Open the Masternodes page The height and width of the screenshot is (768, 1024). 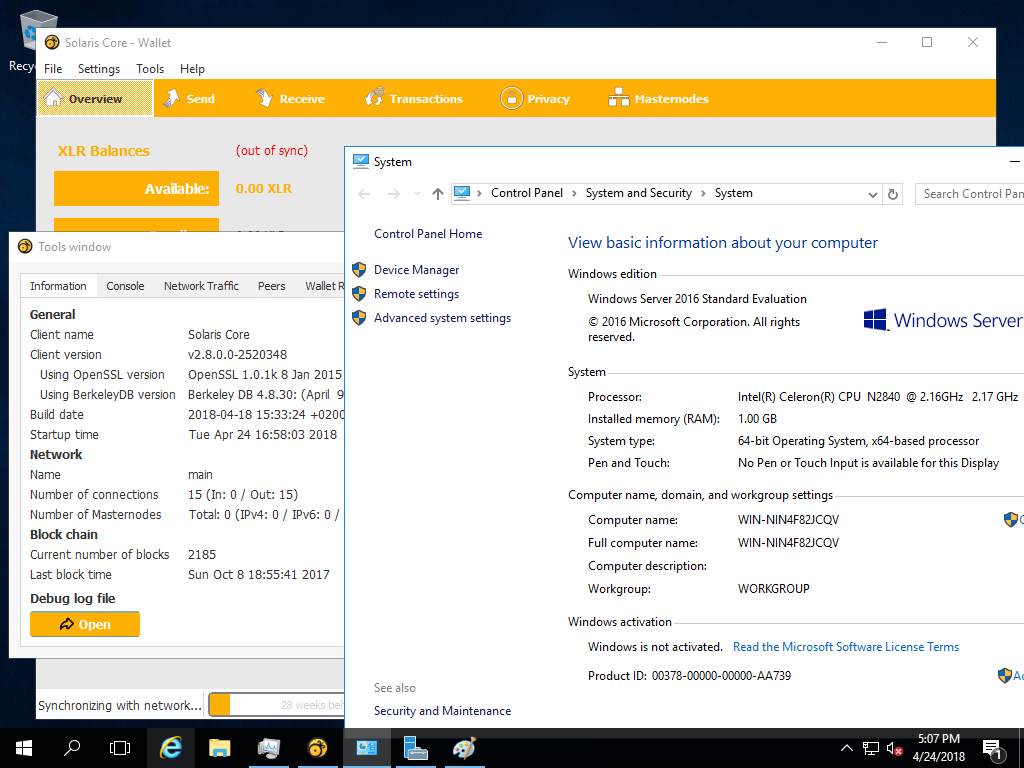[658, 99]
